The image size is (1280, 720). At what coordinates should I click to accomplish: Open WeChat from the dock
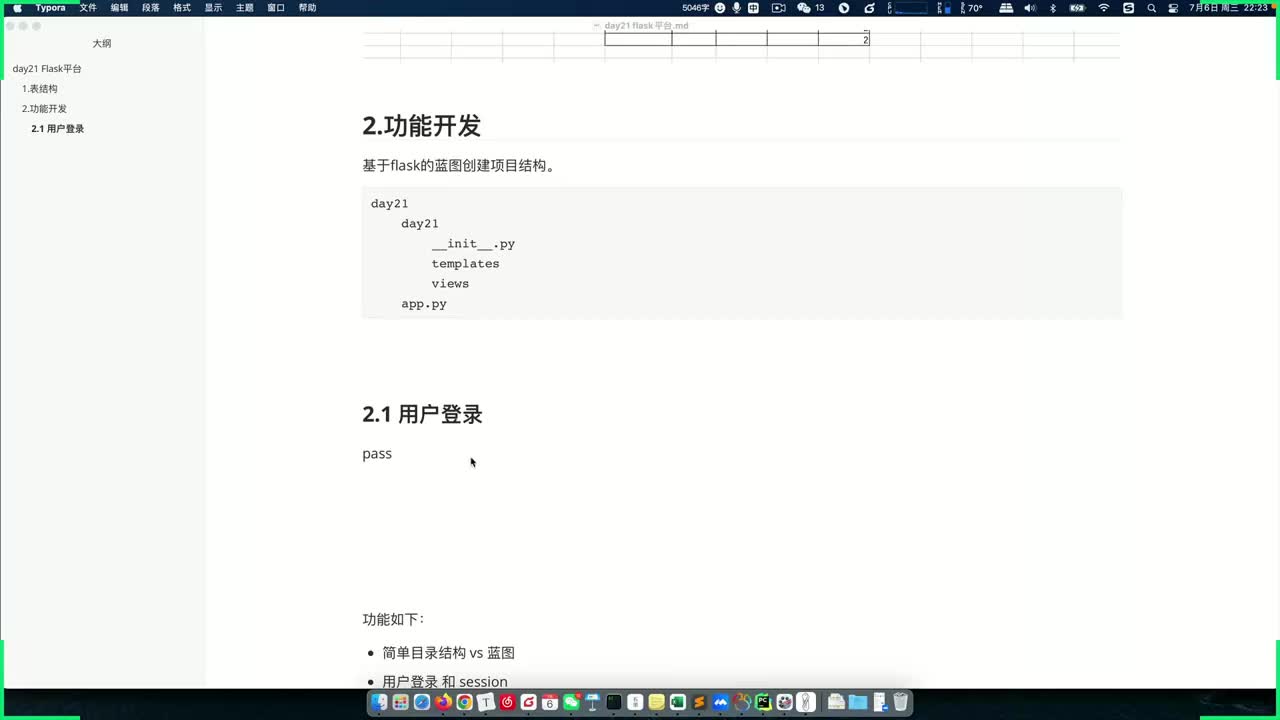pos(571,702)
